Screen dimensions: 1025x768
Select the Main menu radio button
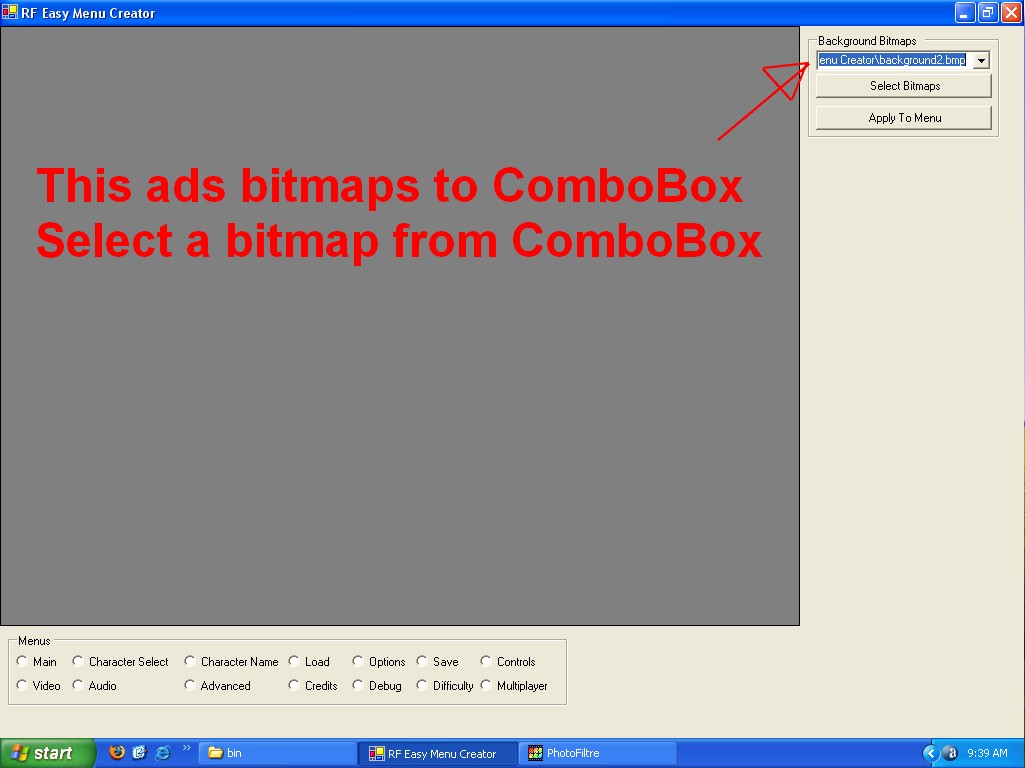23,661
